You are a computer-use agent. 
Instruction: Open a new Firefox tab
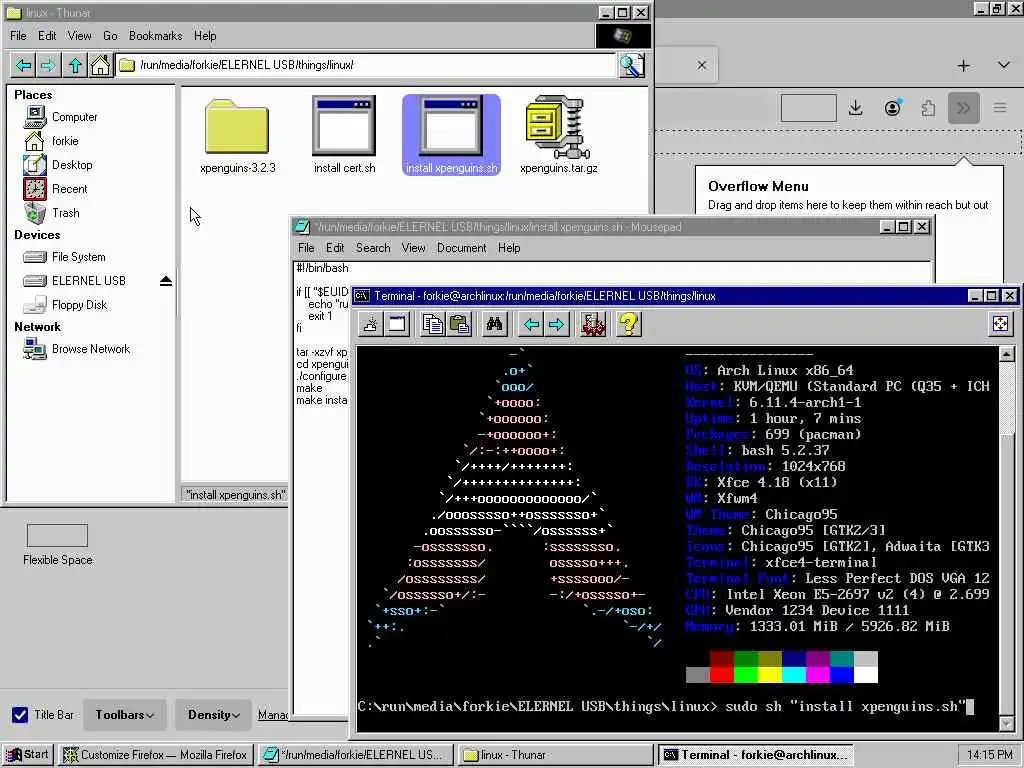[963, 65]
